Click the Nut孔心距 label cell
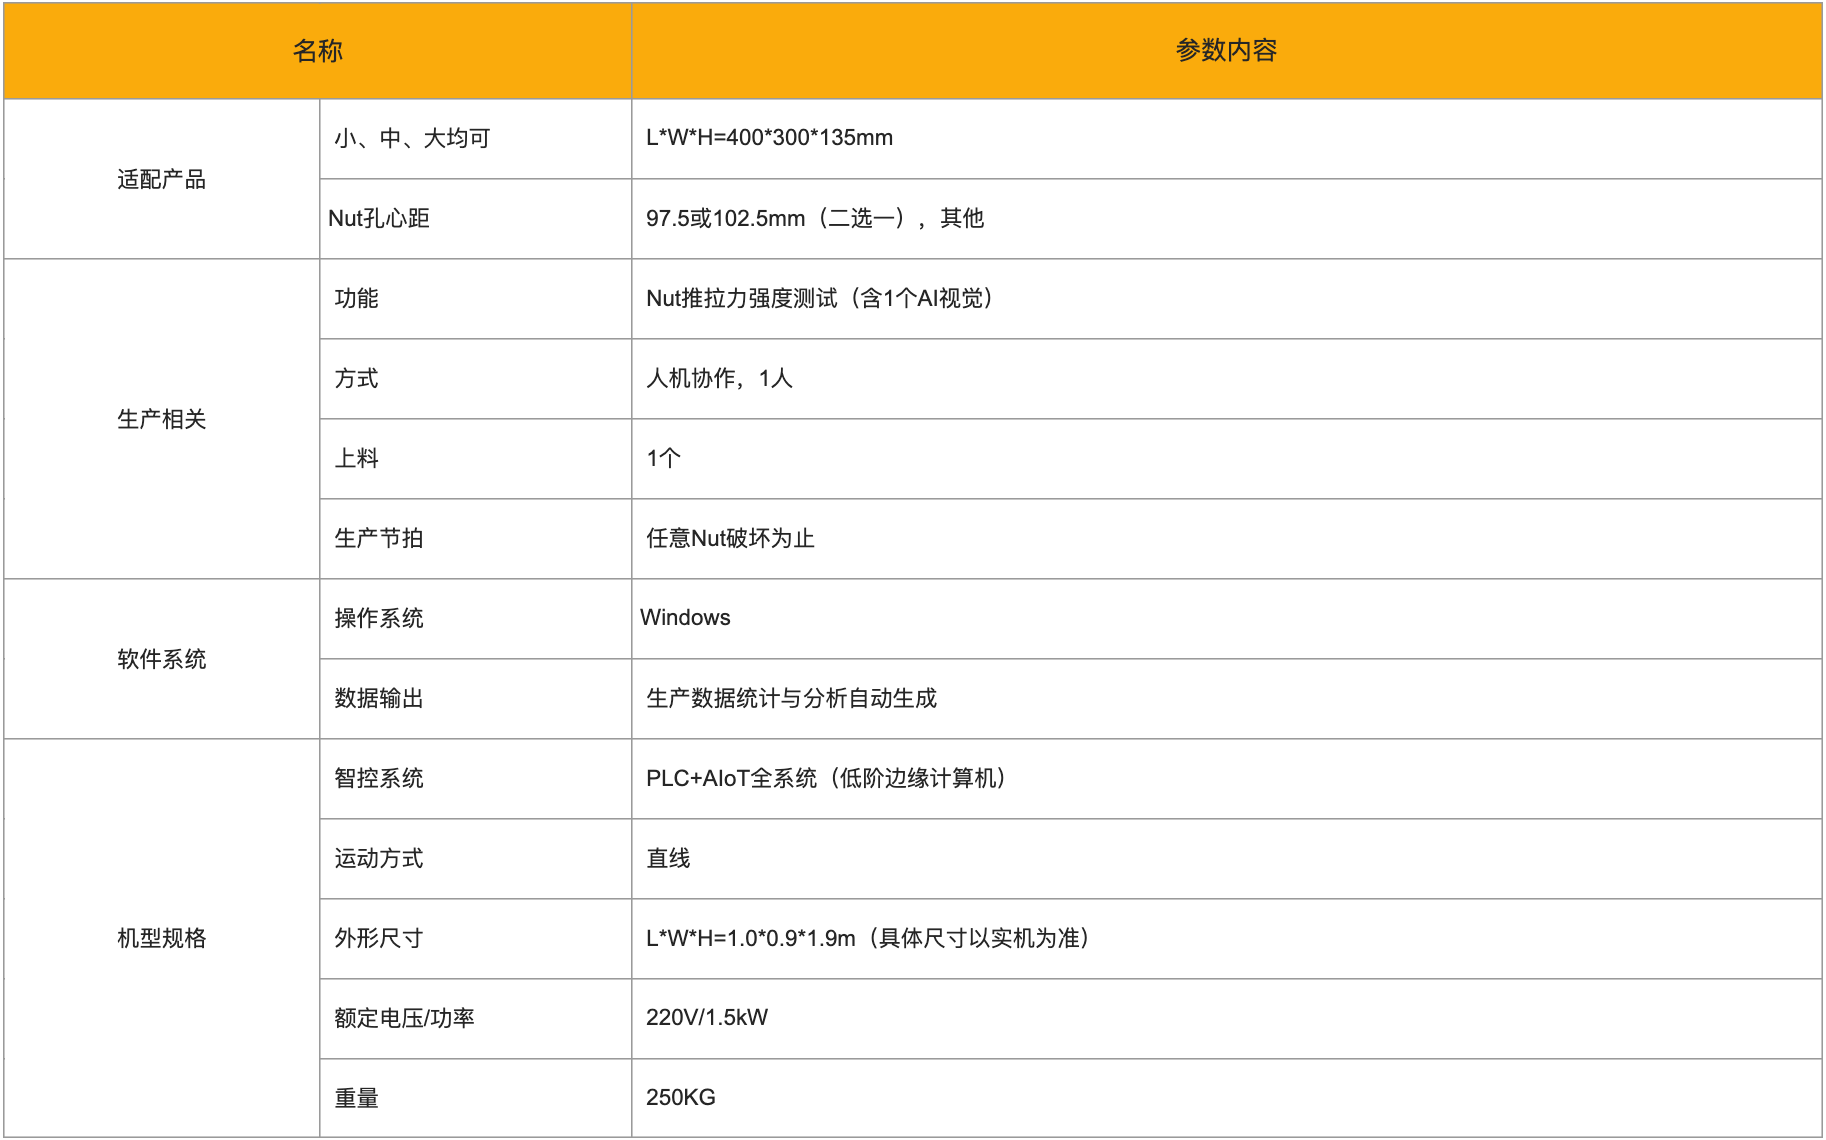The width and height of the screenshot is (1826, 1140). point(379,218)
